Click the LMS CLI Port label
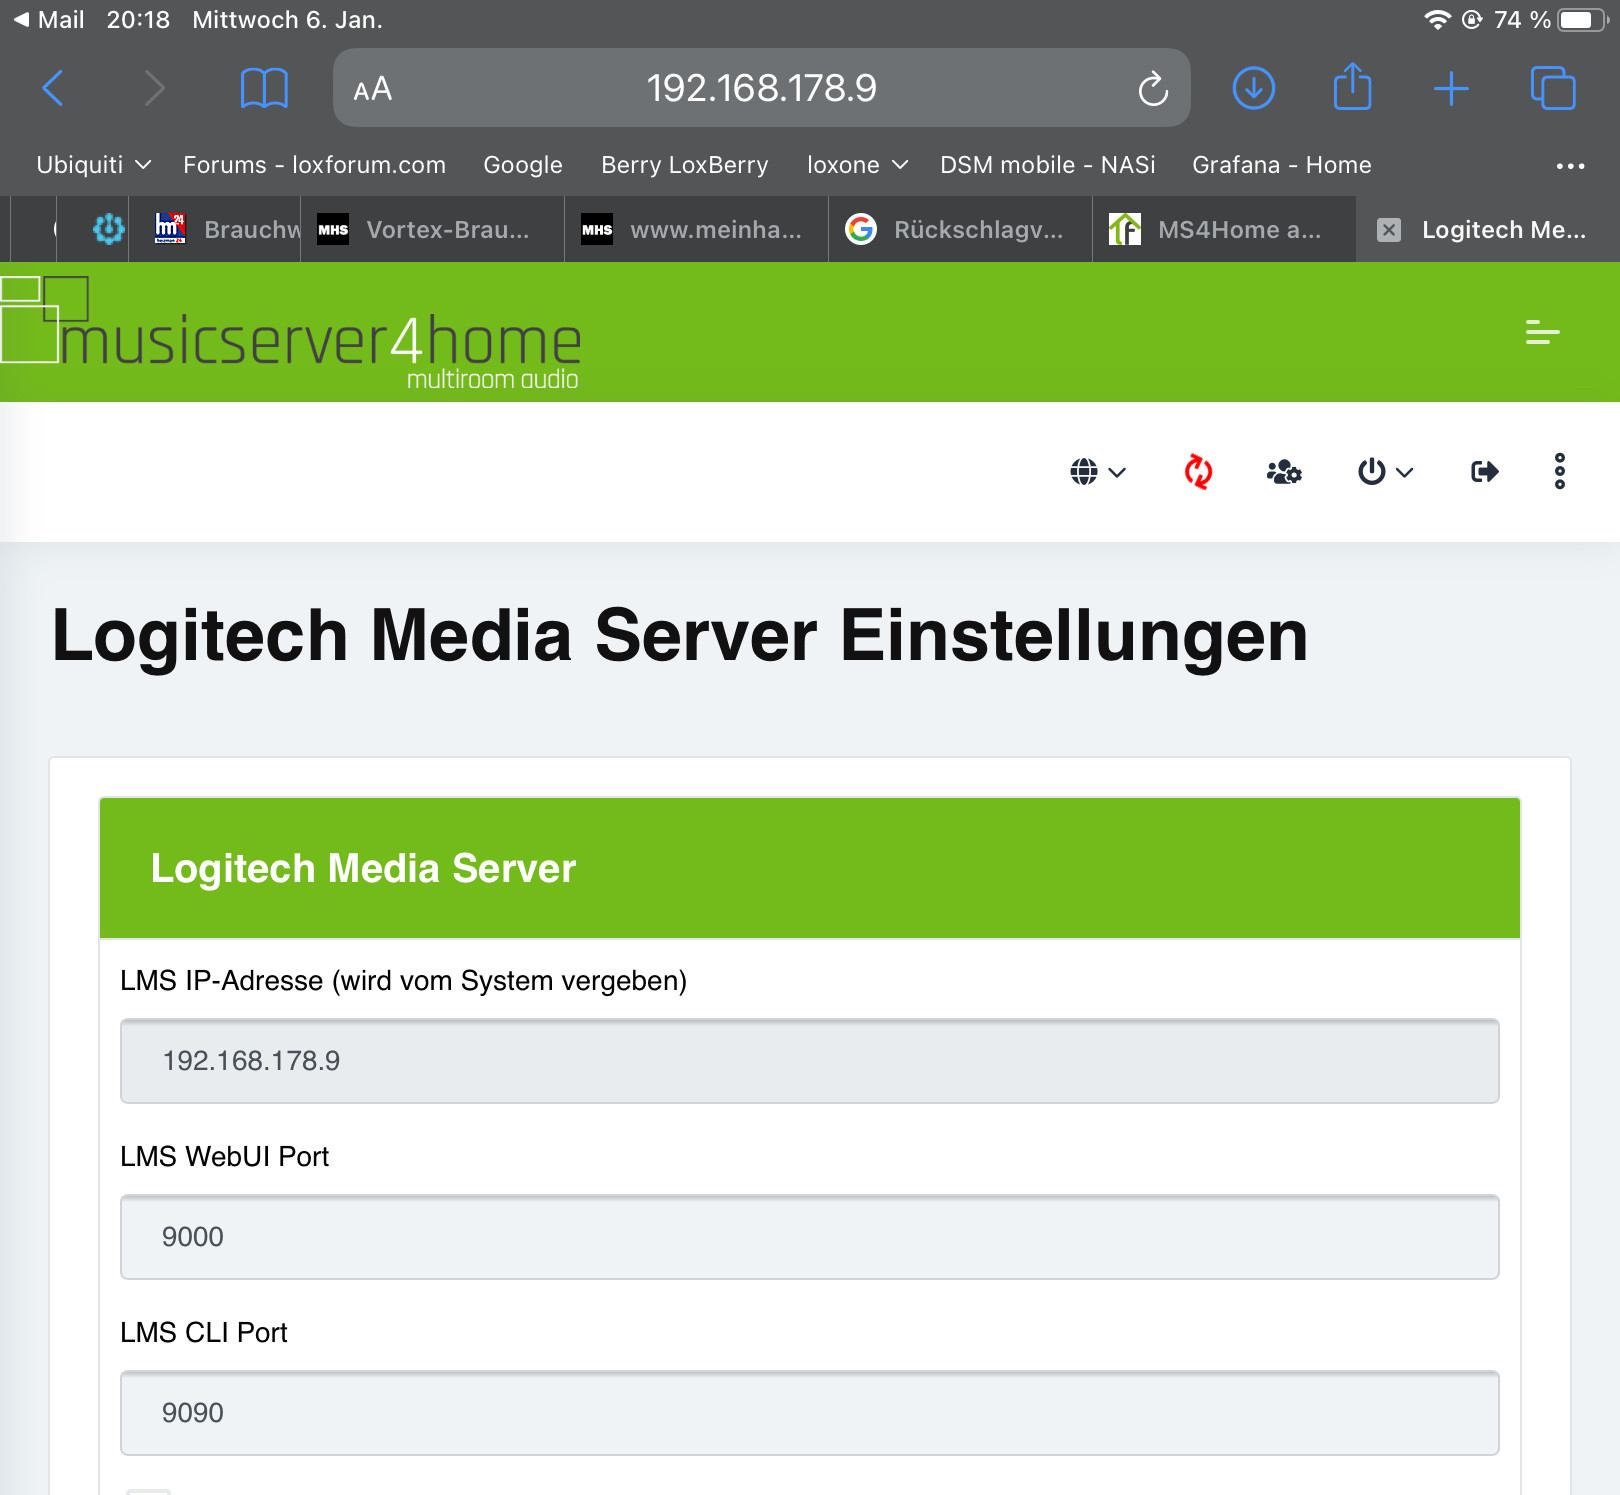1620x1495 pixels. (204, 1333)
